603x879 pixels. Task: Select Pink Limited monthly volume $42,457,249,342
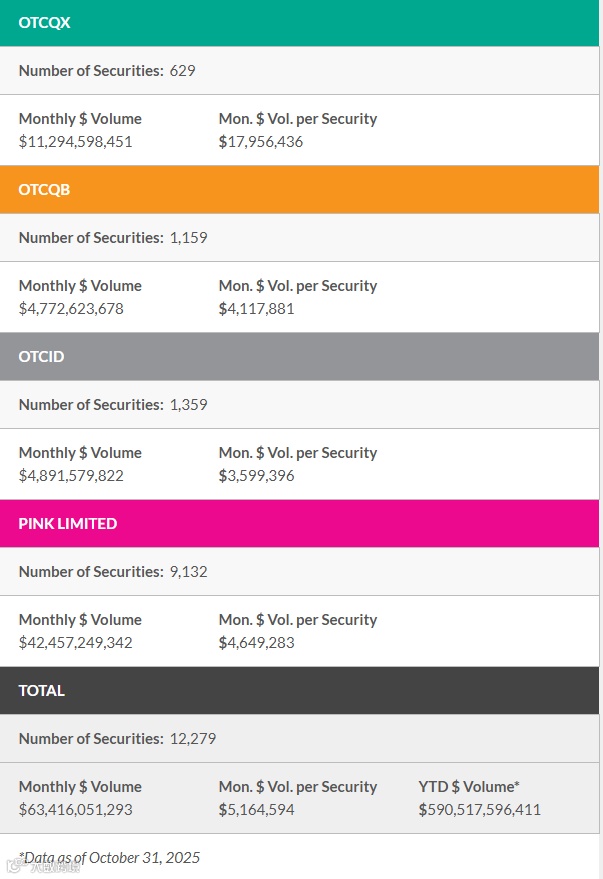pos(76,643)
